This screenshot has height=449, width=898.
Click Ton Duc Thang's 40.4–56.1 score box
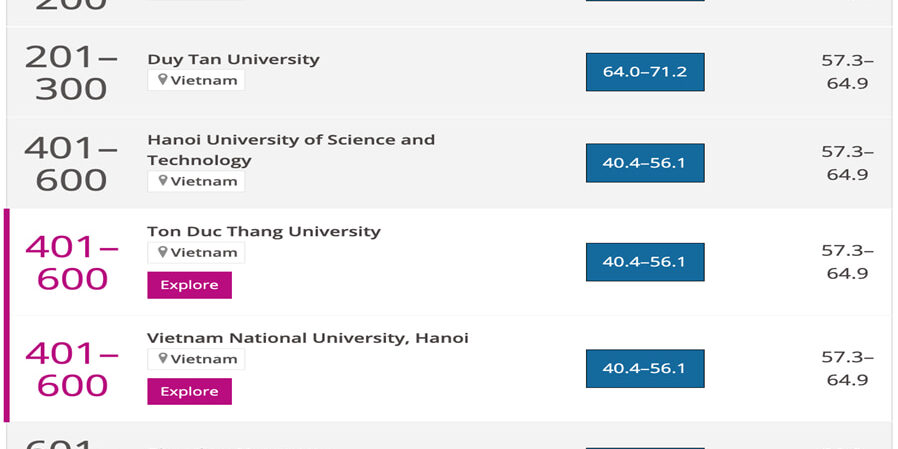click(644, 262)
